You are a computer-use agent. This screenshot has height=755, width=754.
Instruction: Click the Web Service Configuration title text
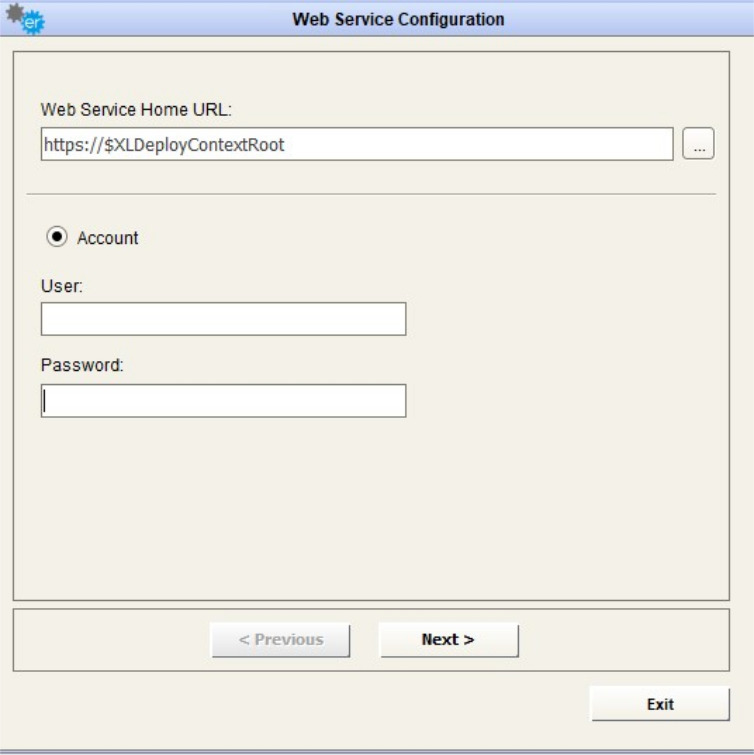pyautogui.click(x=398, y=20)
